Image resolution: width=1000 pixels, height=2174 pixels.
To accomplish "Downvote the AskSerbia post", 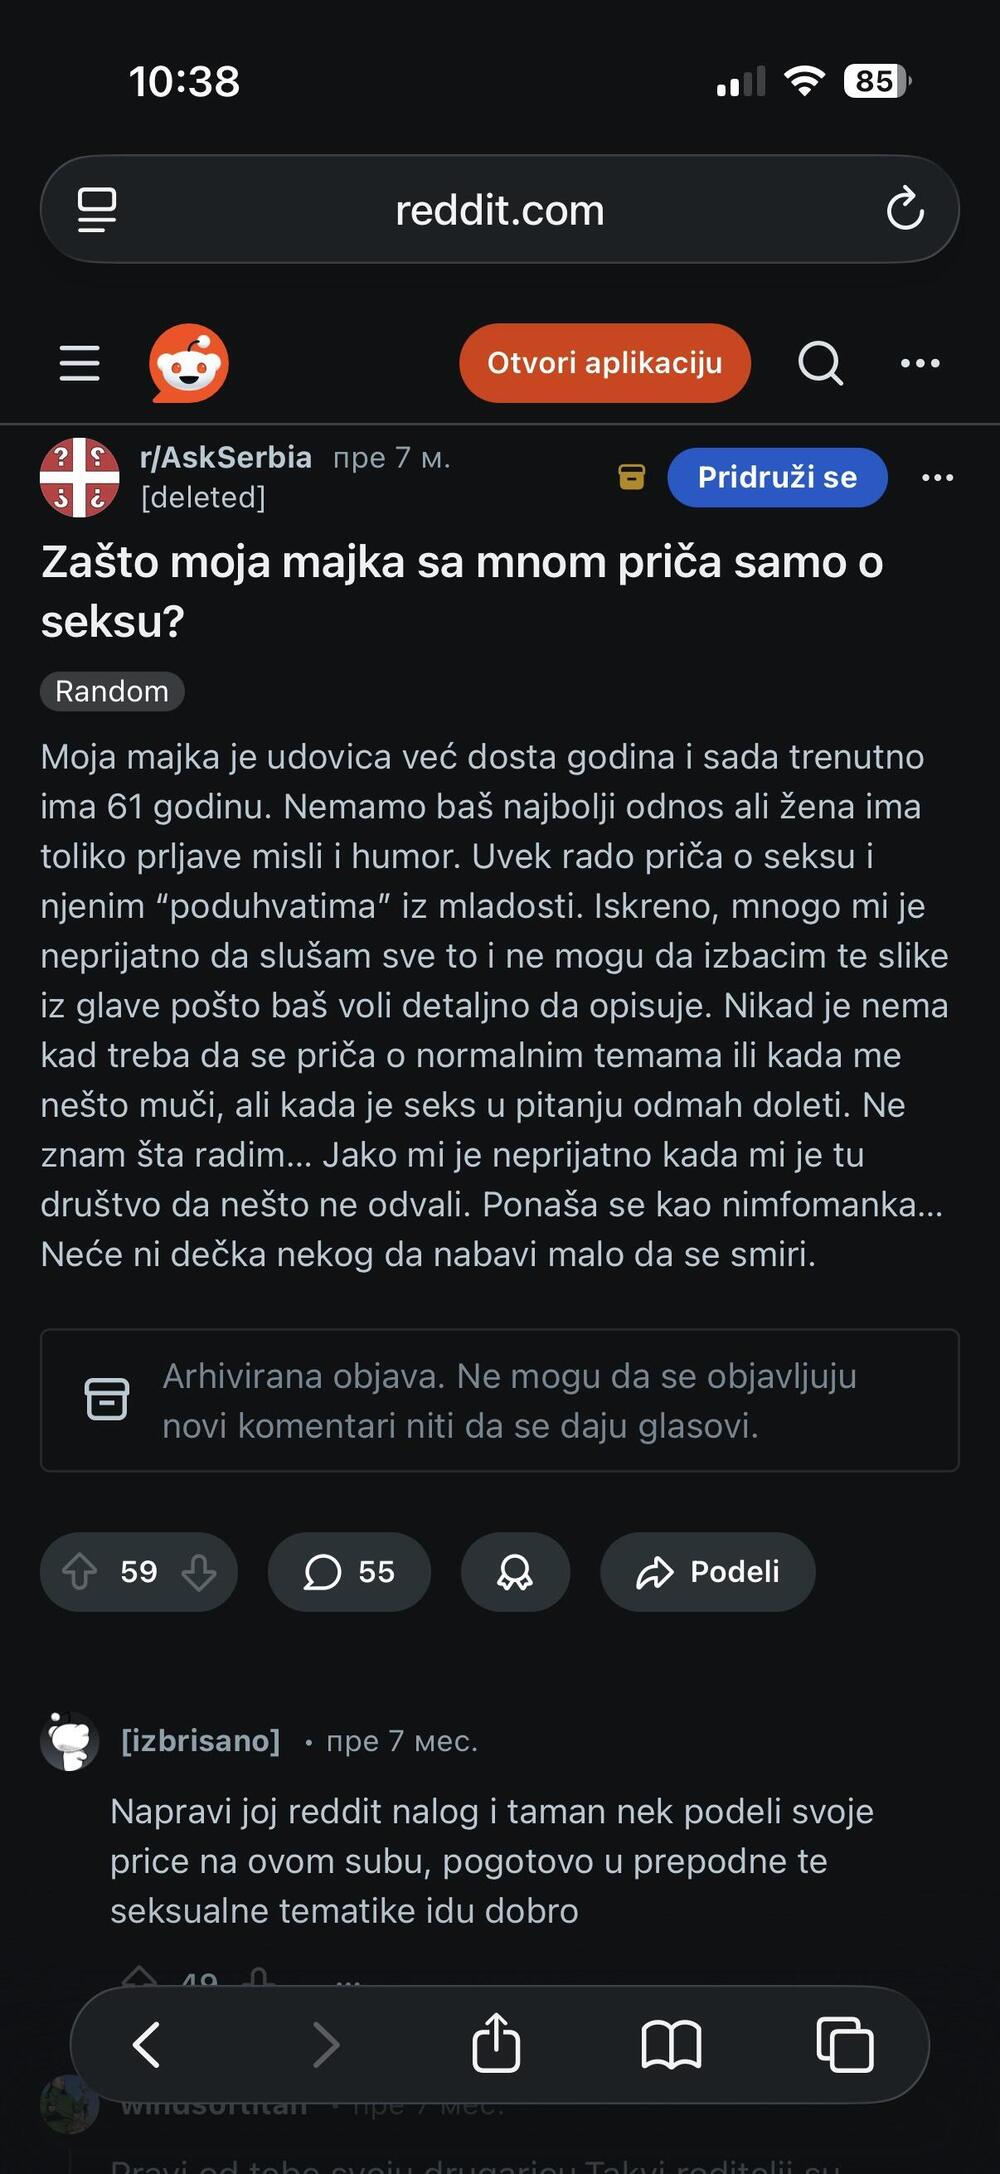I will tap(199, 1572).
